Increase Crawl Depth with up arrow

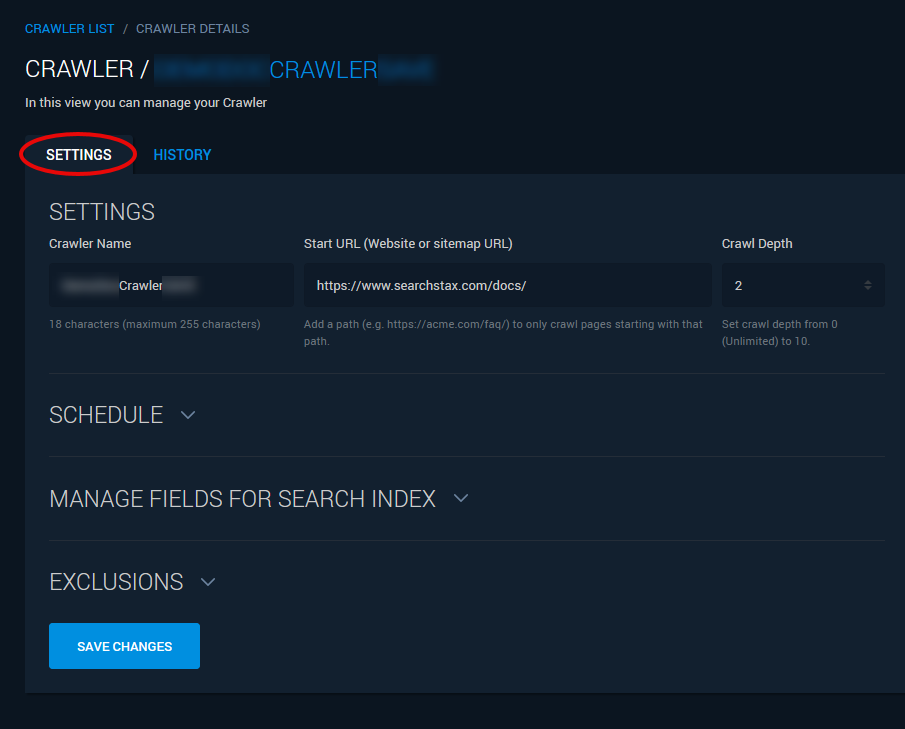tap(867, 282)
